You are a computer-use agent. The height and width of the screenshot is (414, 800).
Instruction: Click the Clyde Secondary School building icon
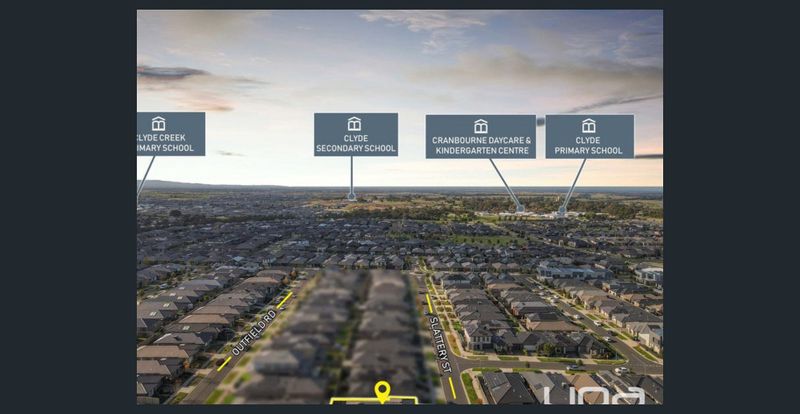[x=355, y=125]
